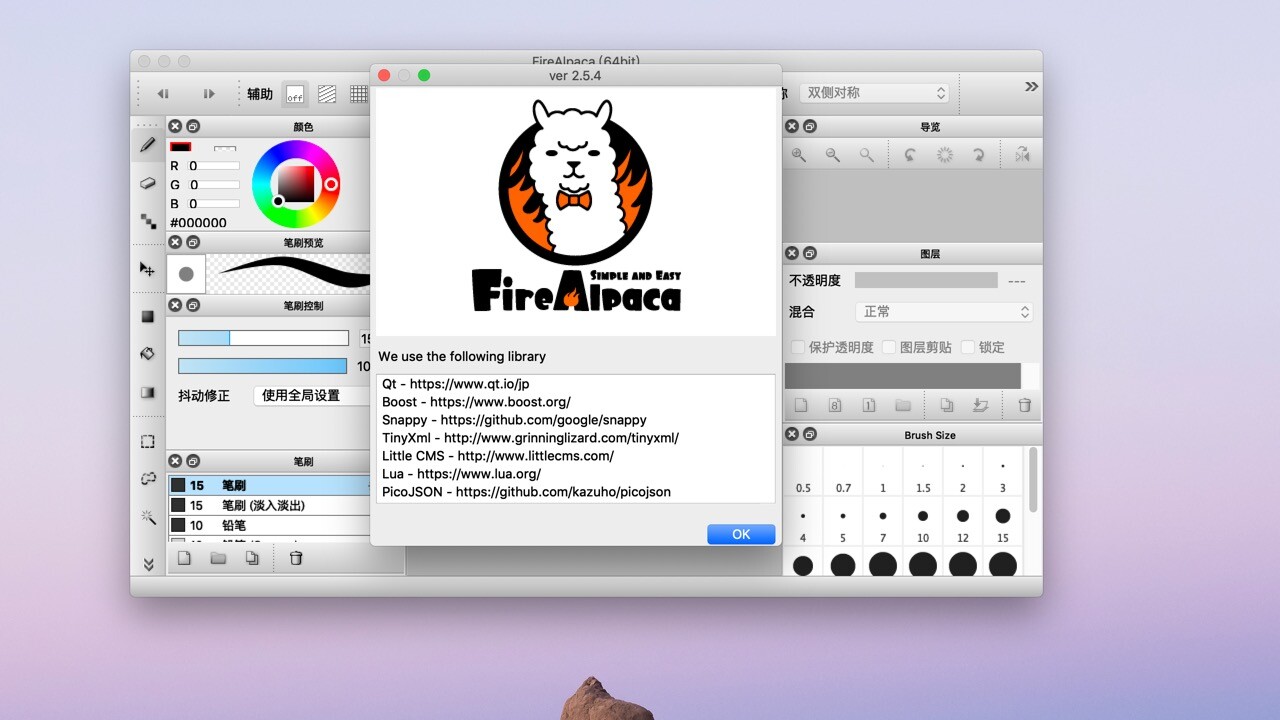Flip the navigator view horizontally
Image resolution: width=1280 pixels, height=720 pixels.
click(1022, 155)
